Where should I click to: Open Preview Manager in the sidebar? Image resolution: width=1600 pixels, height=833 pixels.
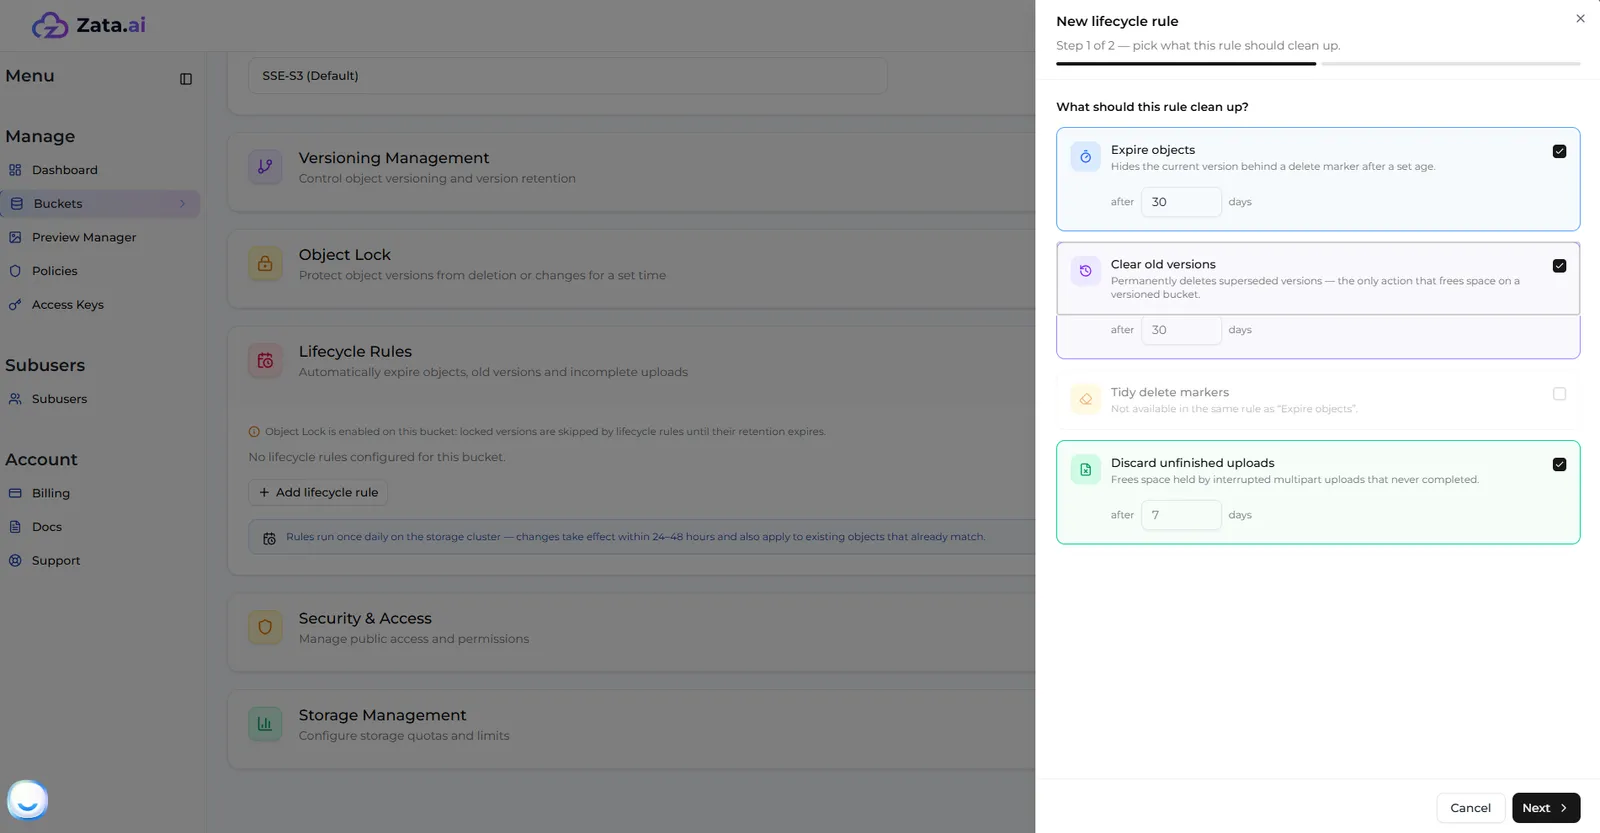click(84, 238)
